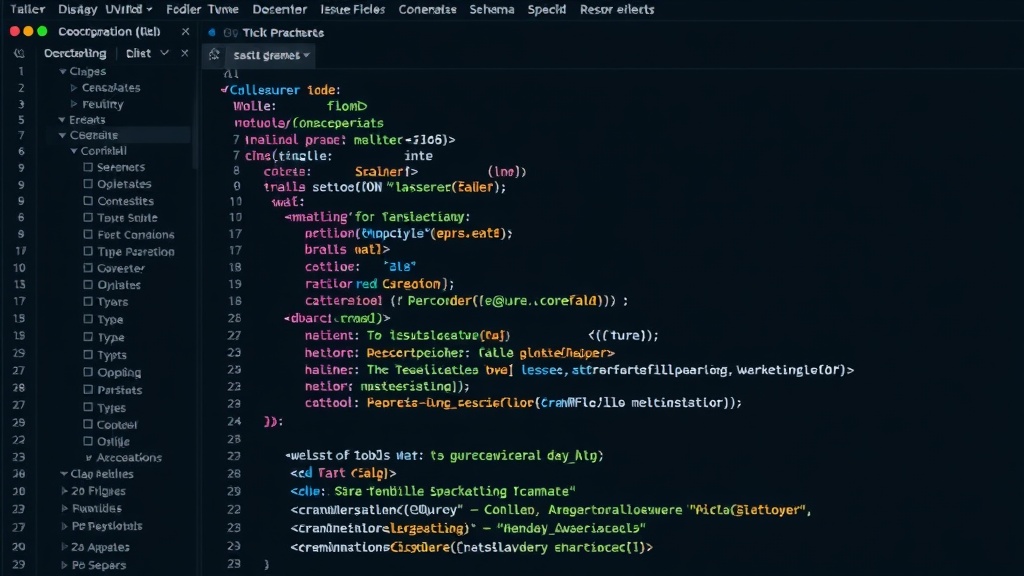
Task: Expand the Censalates tree node
Action: tap(74, 87)
